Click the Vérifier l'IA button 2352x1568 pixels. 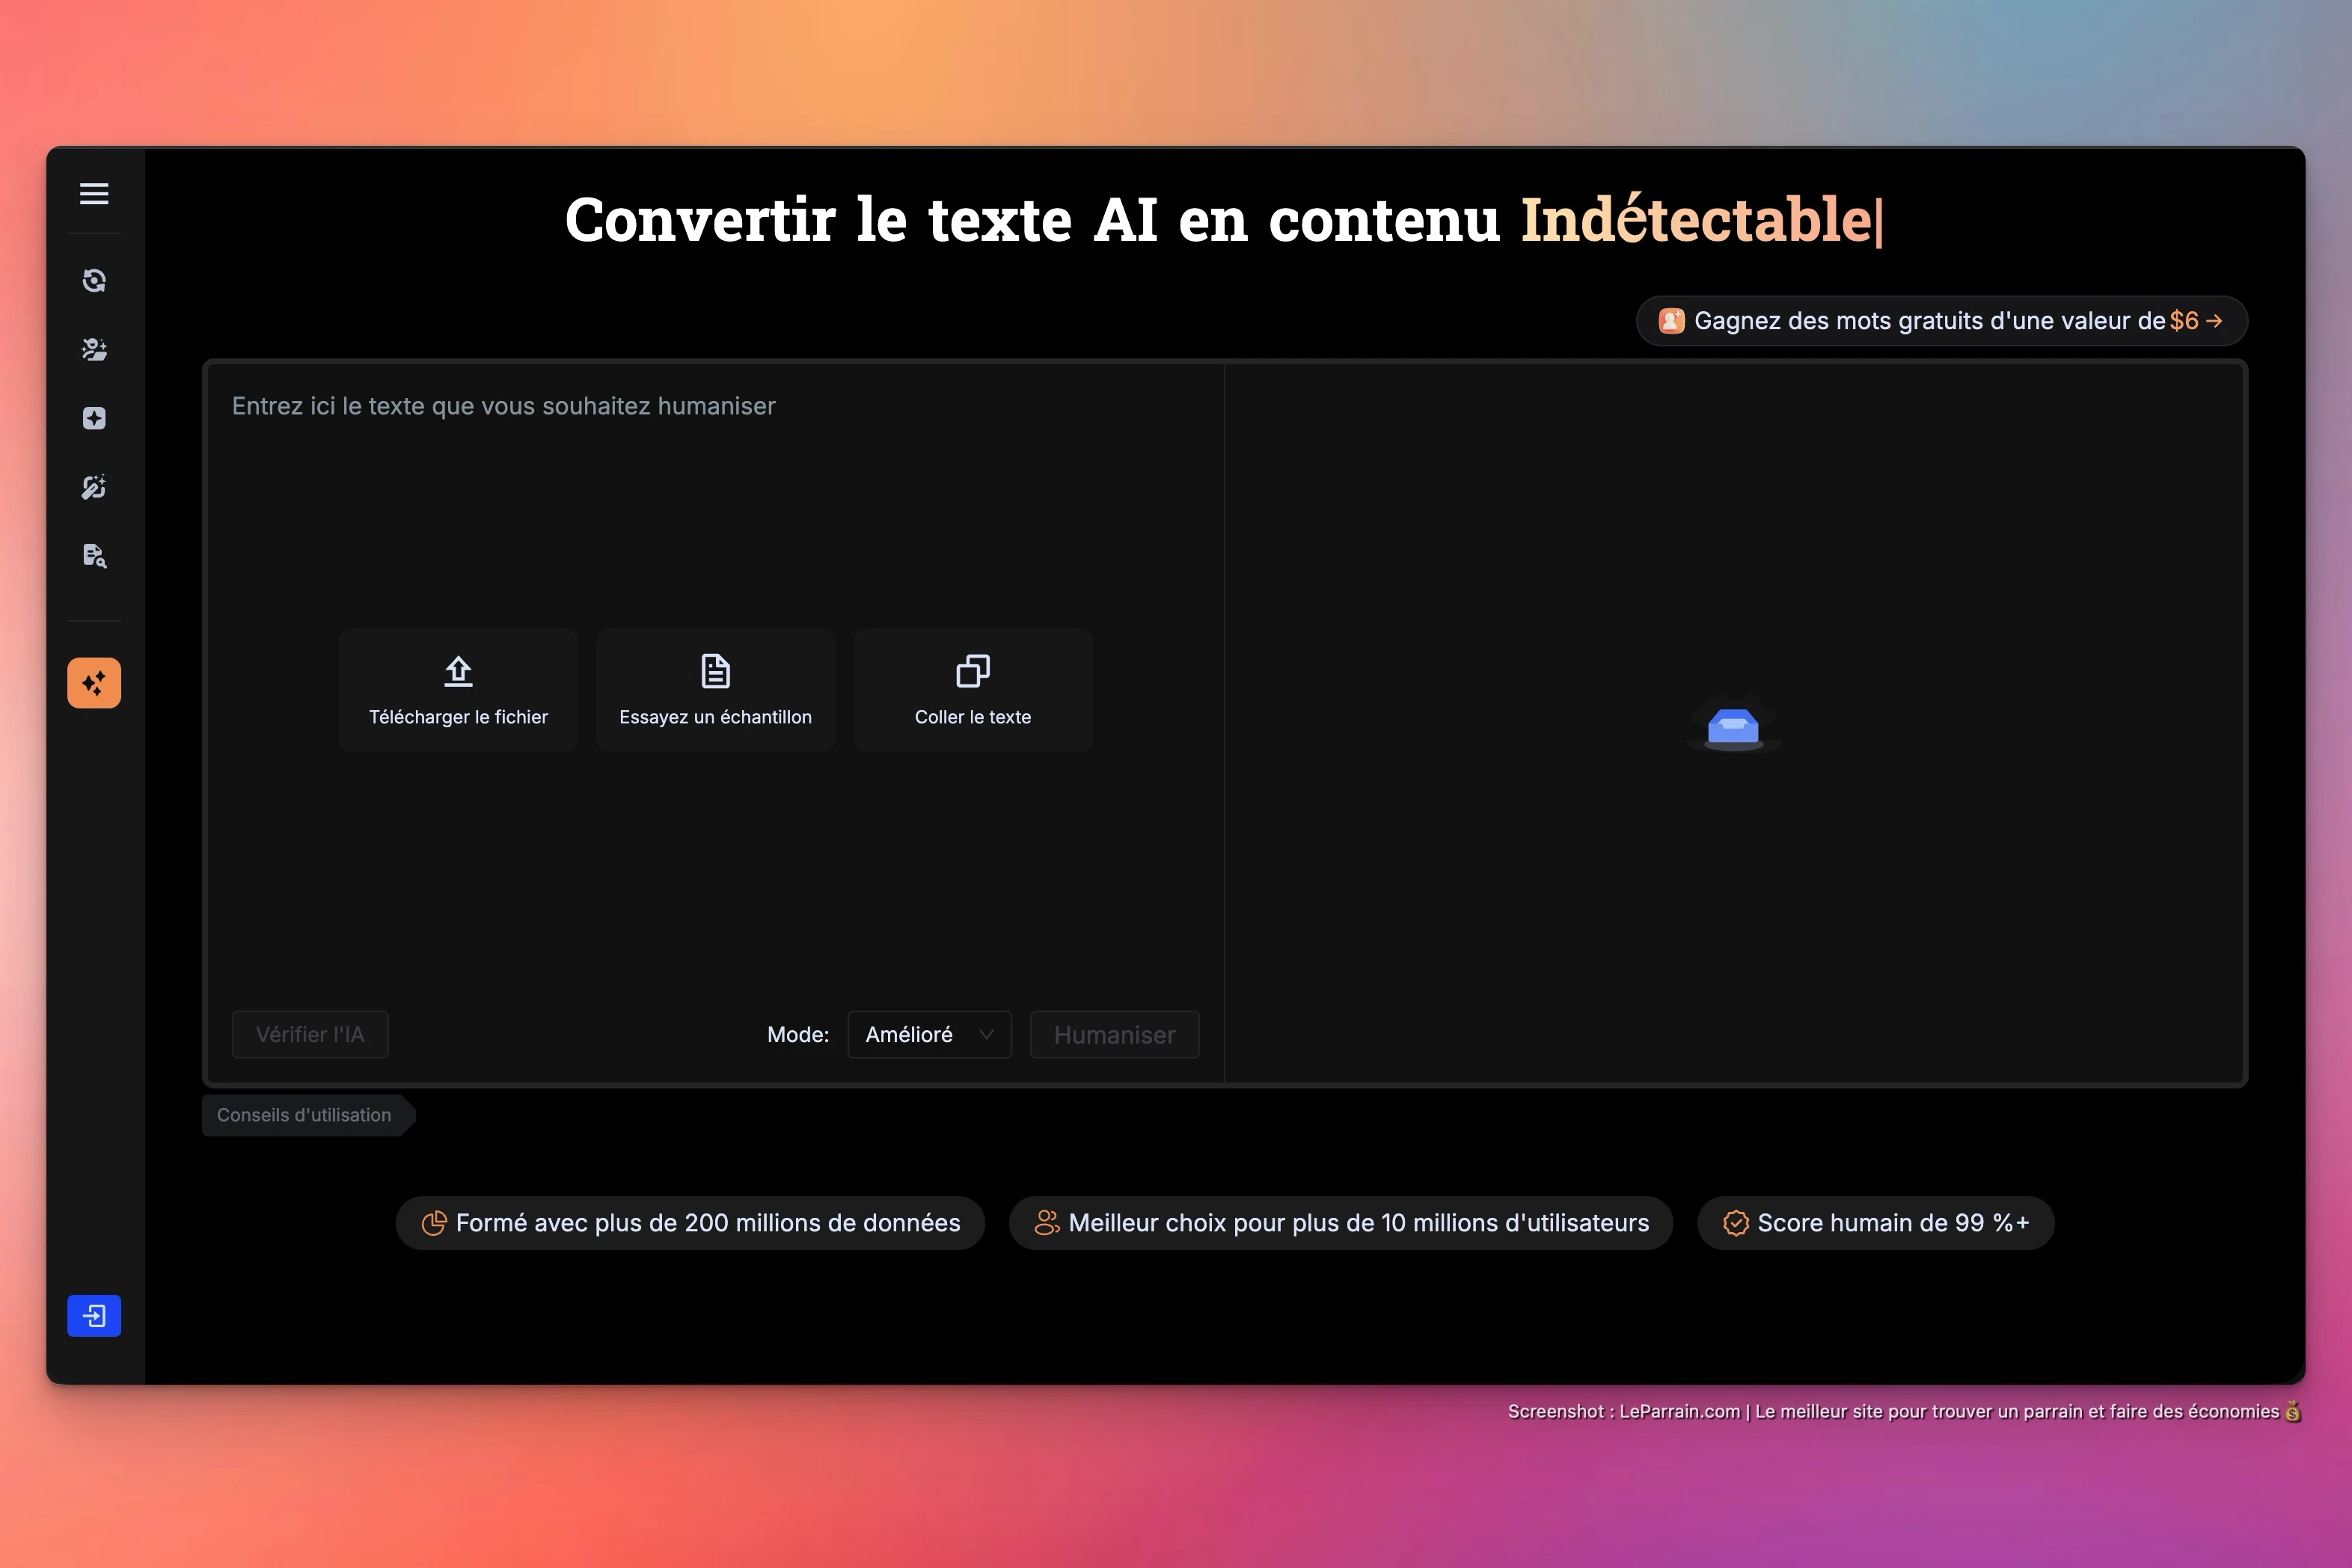(310, 1035)
